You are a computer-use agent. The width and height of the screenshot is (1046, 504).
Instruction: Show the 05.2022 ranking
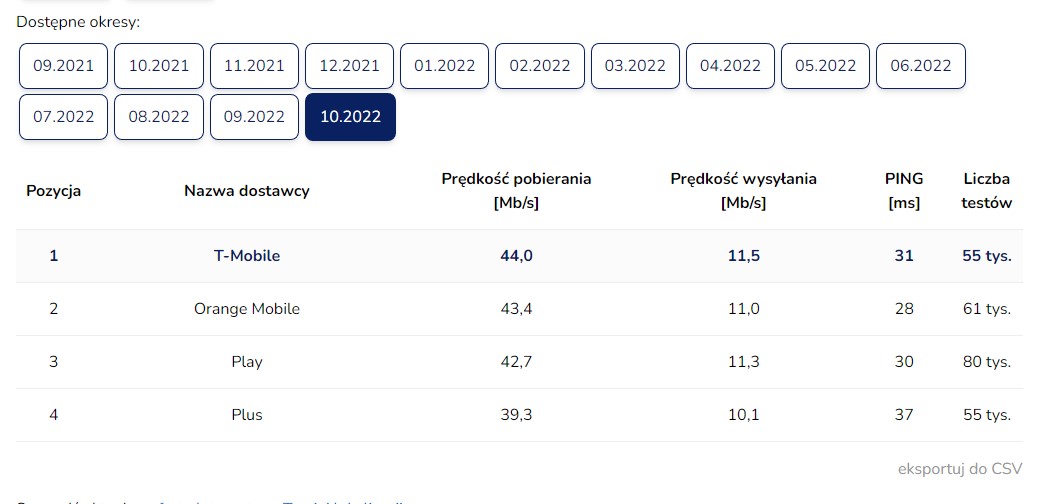coord(826,66)
